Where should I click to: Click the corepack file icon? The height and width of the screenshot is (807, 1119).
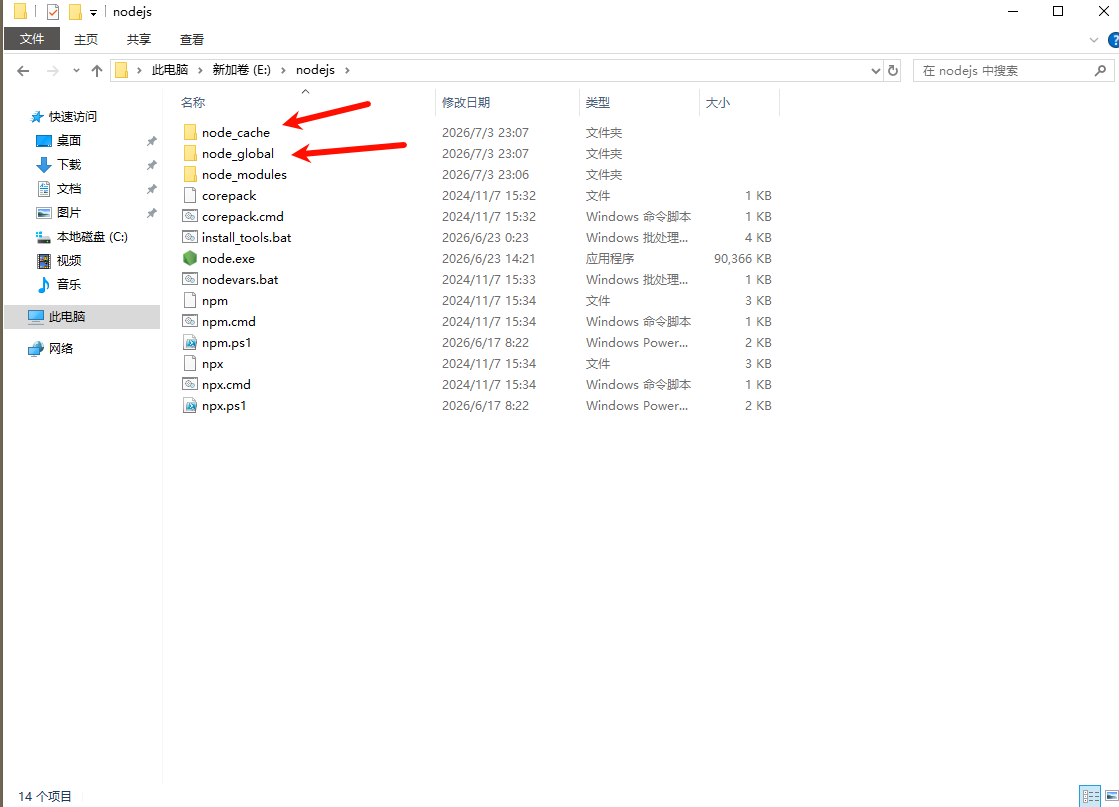190,196
